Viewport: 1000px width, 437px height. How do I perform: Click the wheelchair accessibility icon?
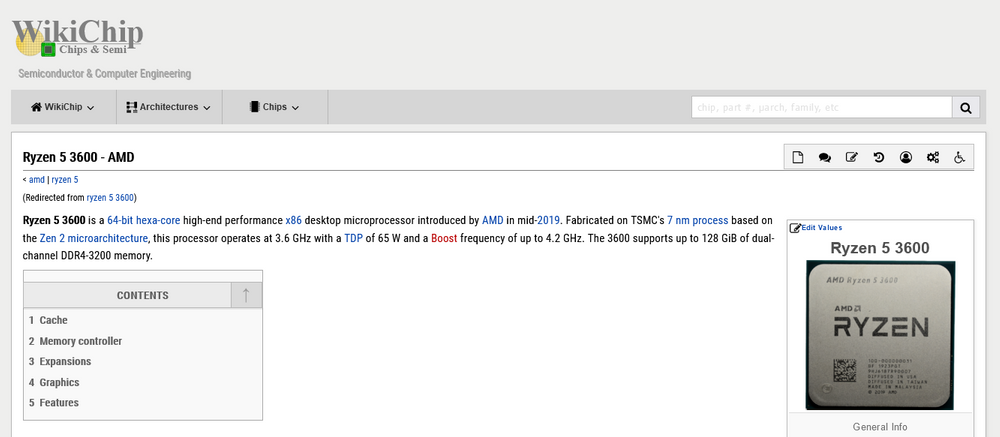coord(959,157)
